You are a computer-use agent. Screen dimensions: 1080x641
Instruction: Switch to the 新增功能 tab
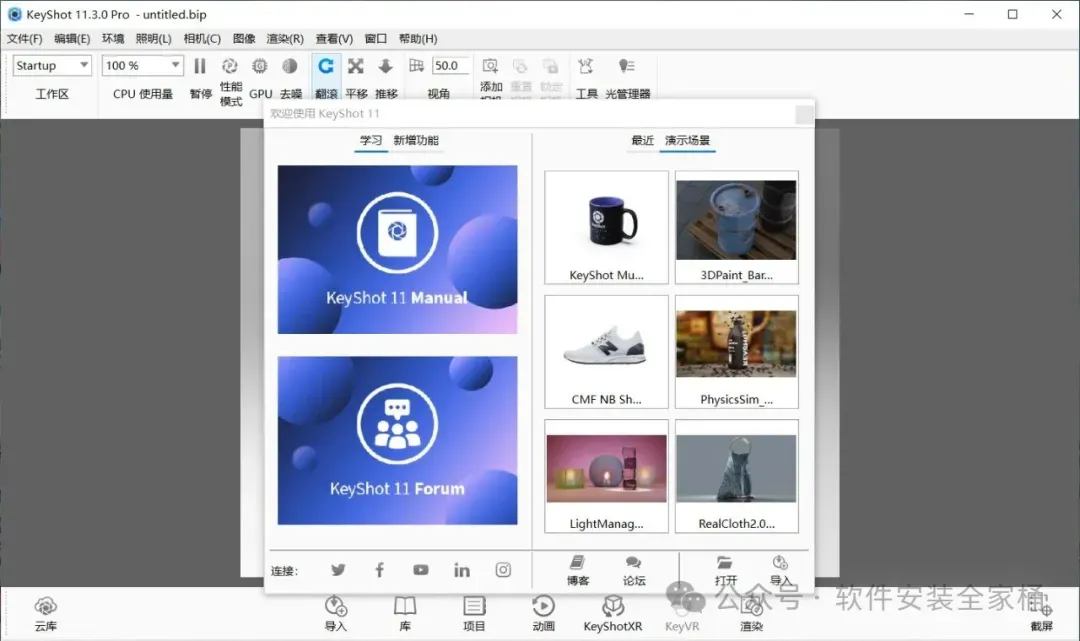[x=416, y=140]
